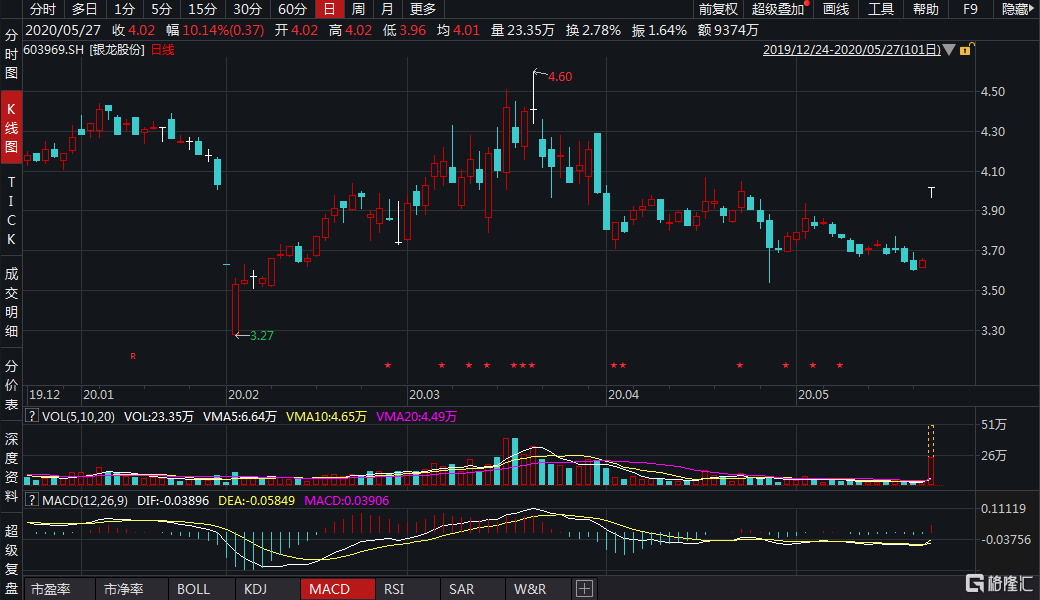Click the VMA5:6.64万 value
This screenshot has height=600, width=1040.
tap(239, 416)
